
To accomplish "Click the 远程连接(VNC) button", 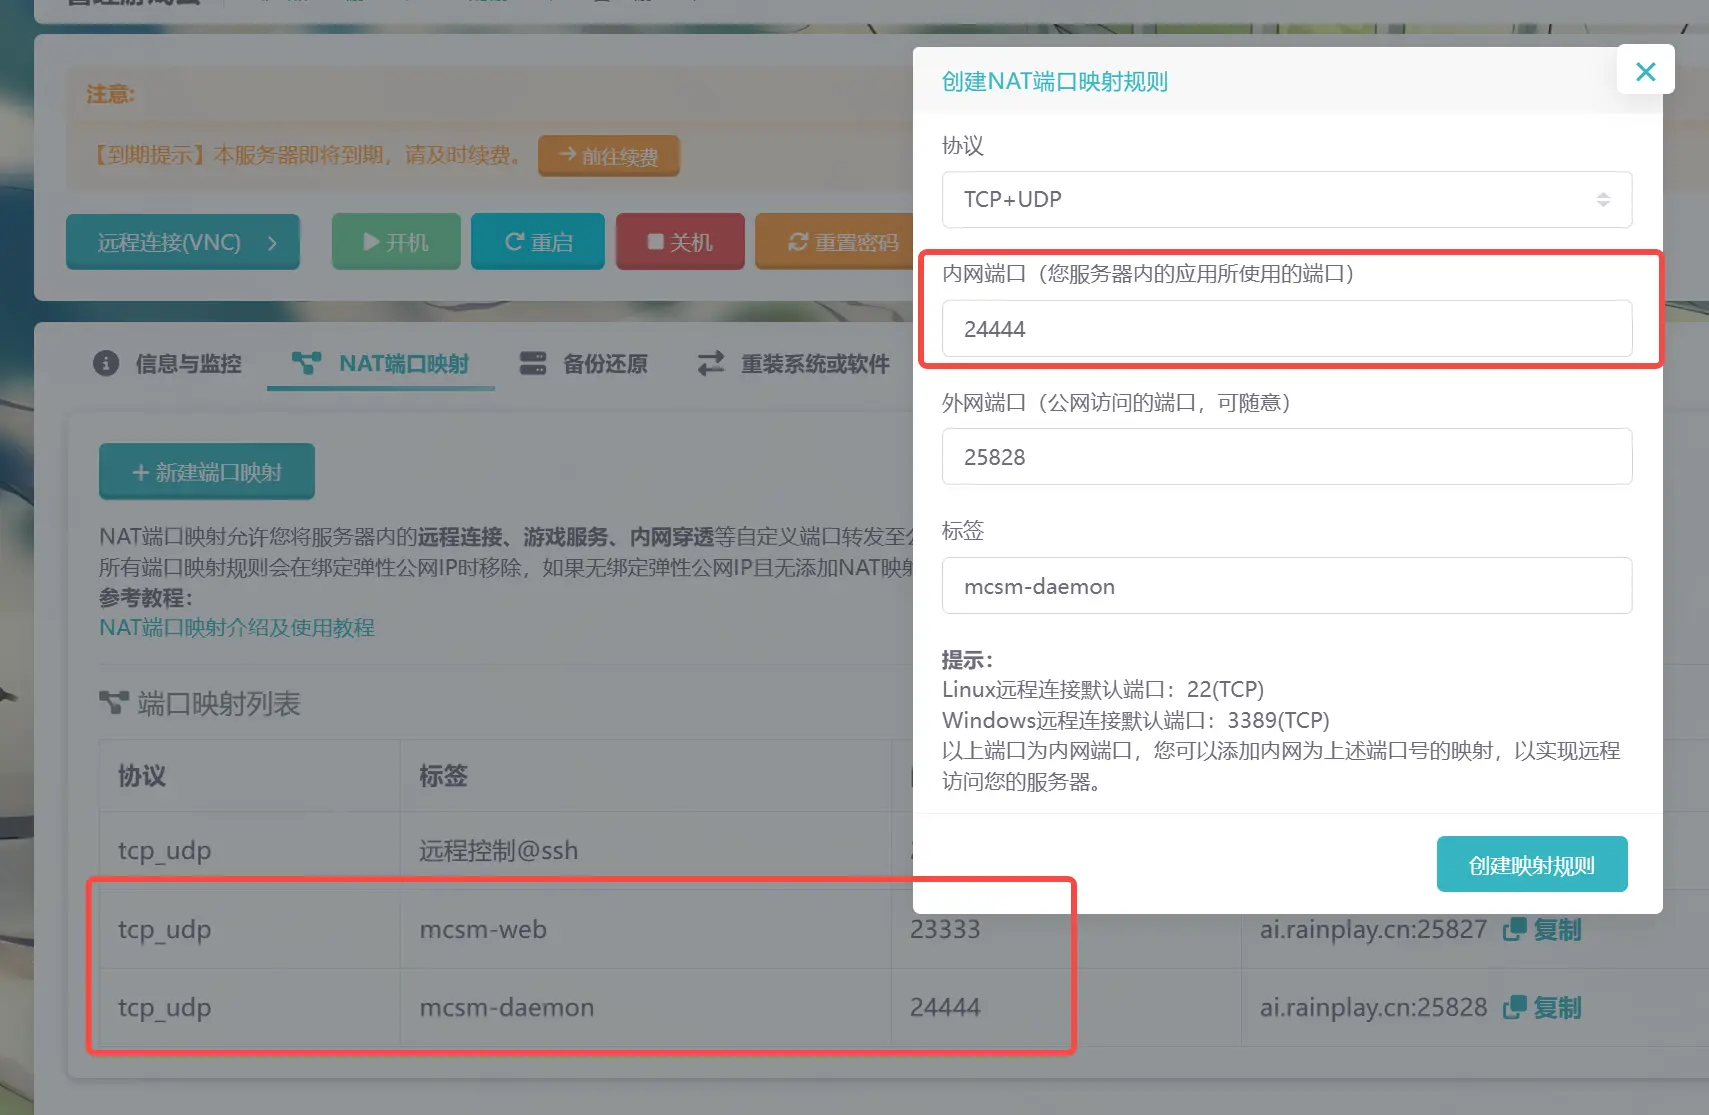I will tap(183, 242).
